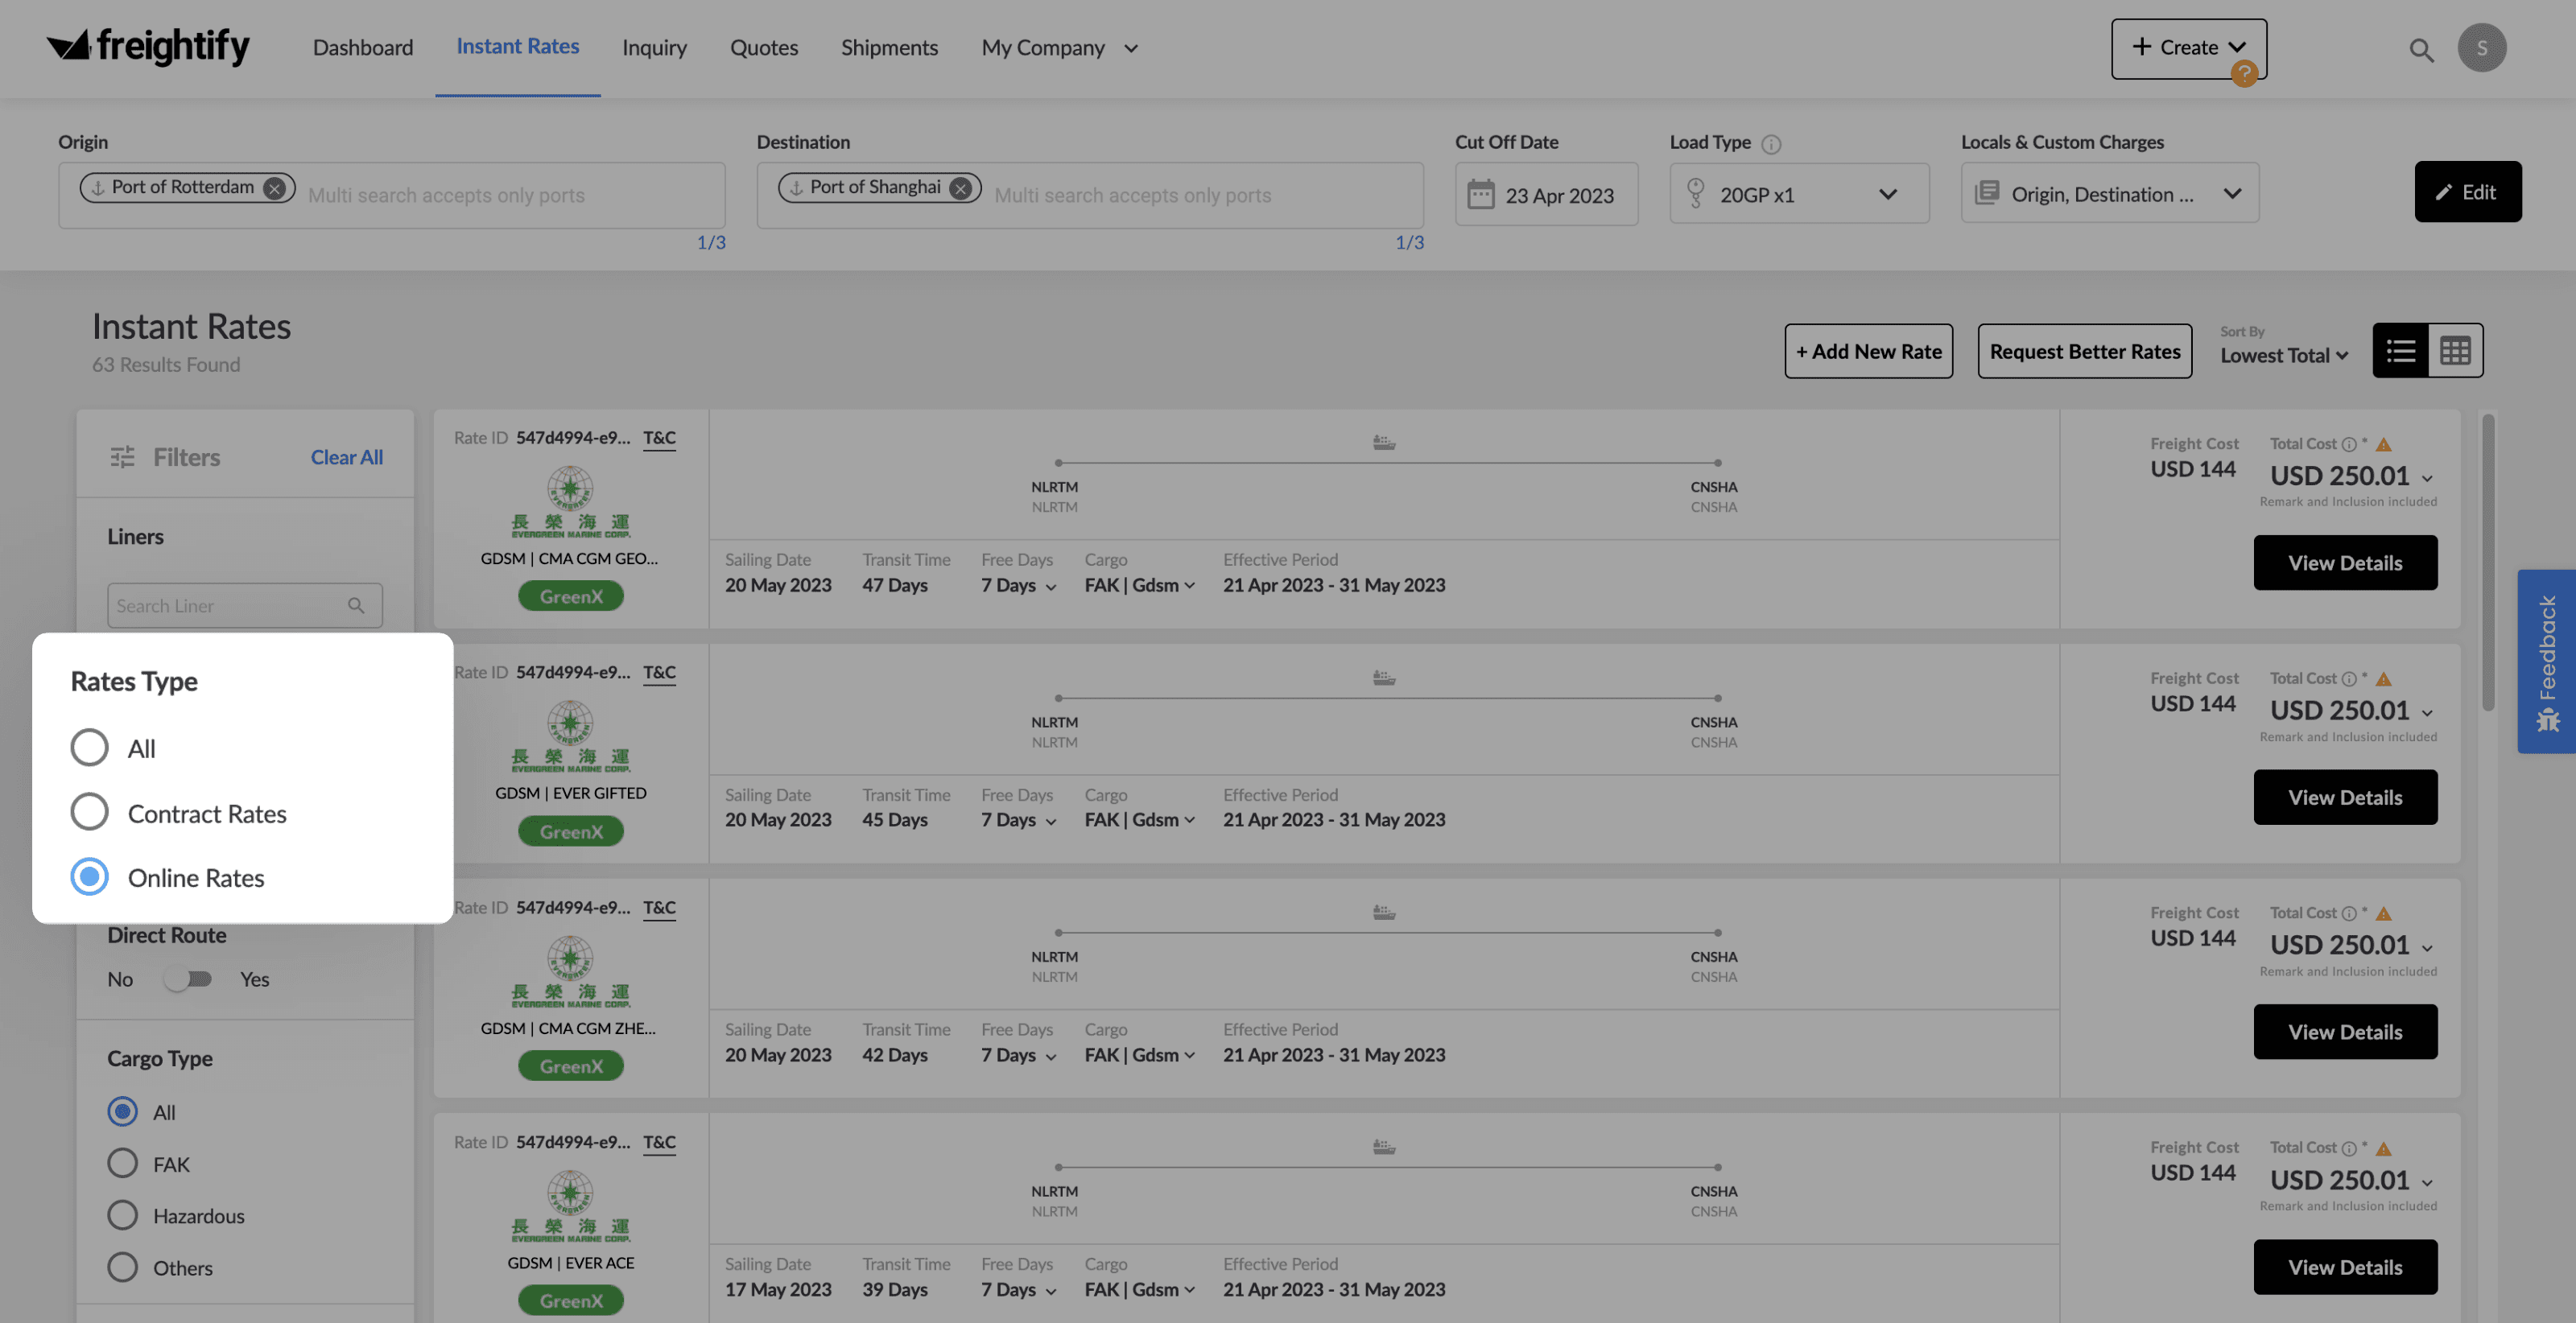Image resolution: width=2576 pixels, height=1323 pixels.
Task: Open the 20GP x1 load type dropdown
Action: click(x=1798, y=194)
